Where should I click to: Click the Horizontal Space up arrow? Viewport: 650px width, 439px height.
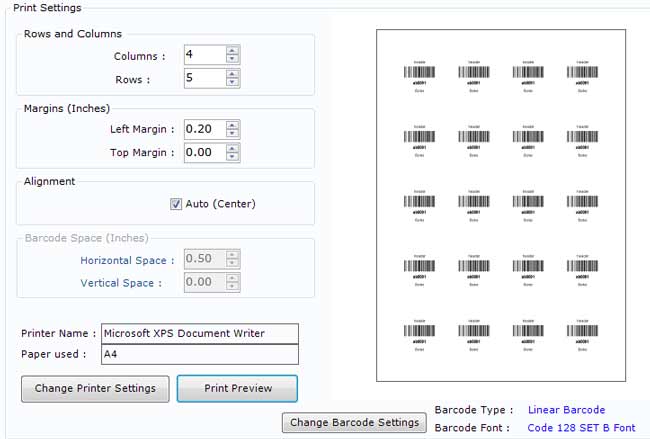232,255
